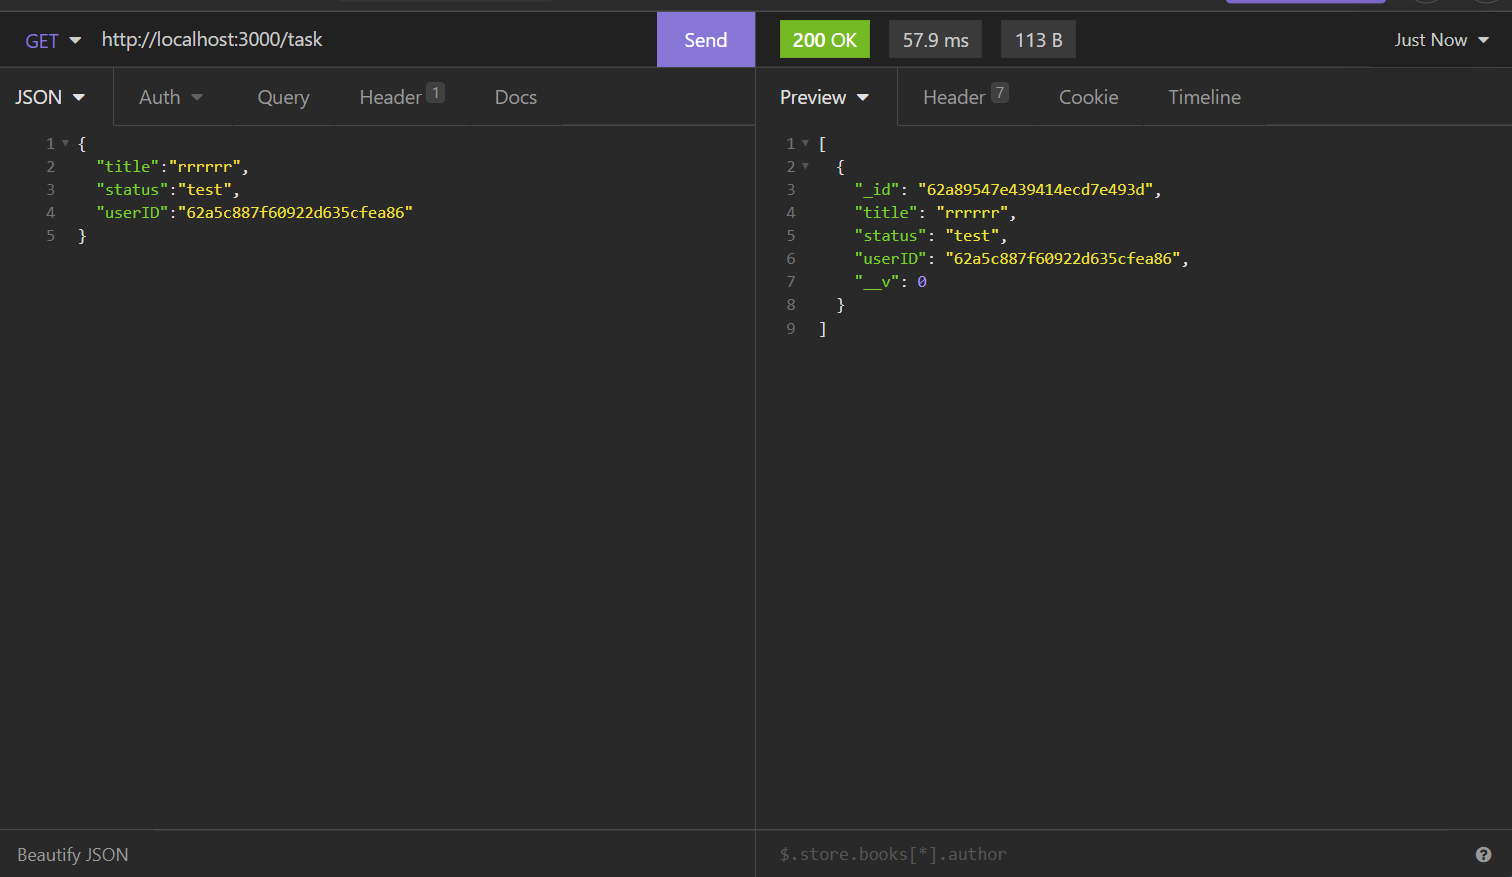Click the response "title" line
This screenshot has height=877, width=1512.
[935, 212]
